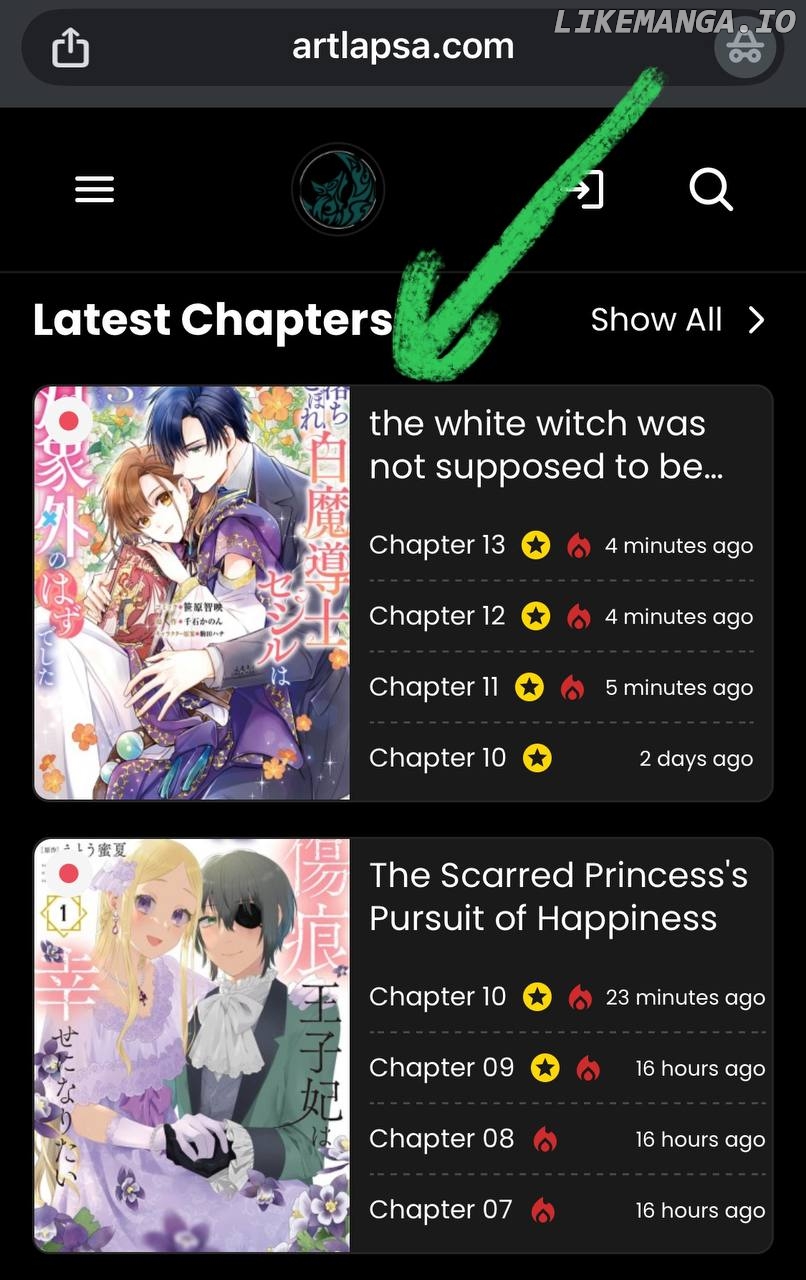
Task: Select Chapter 07 of Scarred Princess
Action: [441, 1210]
